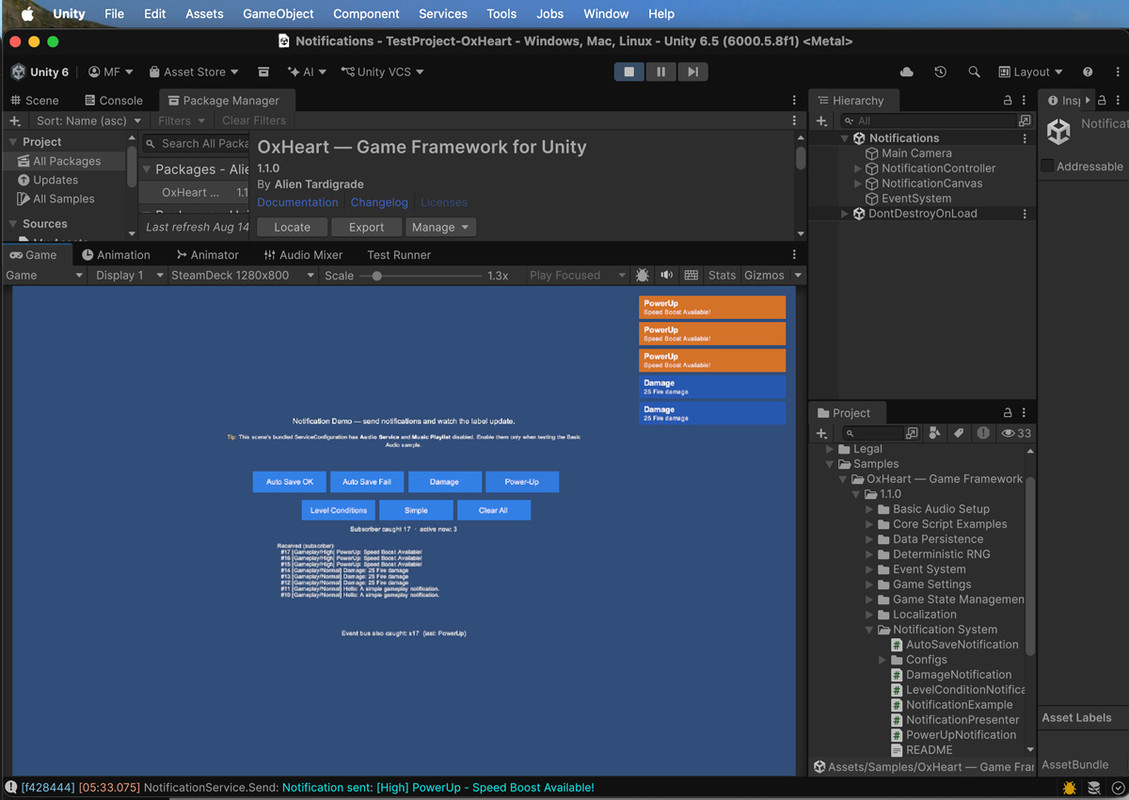Open the Notifications scene three-dot menu
The image size is (1129, 800).
[1025, 138]
